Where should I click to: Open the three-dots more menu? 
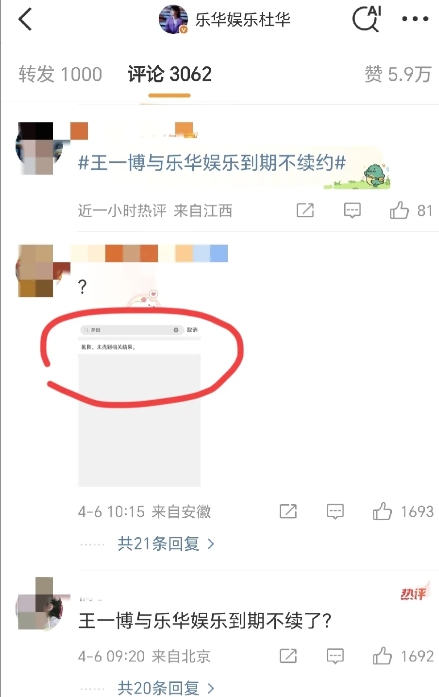point(415,19)
